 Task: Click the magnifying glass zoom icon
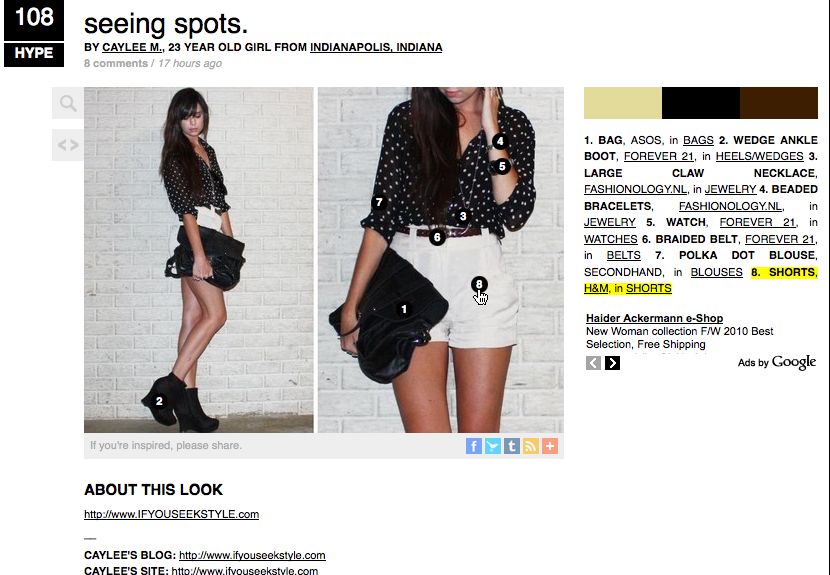tap(68, 103)
